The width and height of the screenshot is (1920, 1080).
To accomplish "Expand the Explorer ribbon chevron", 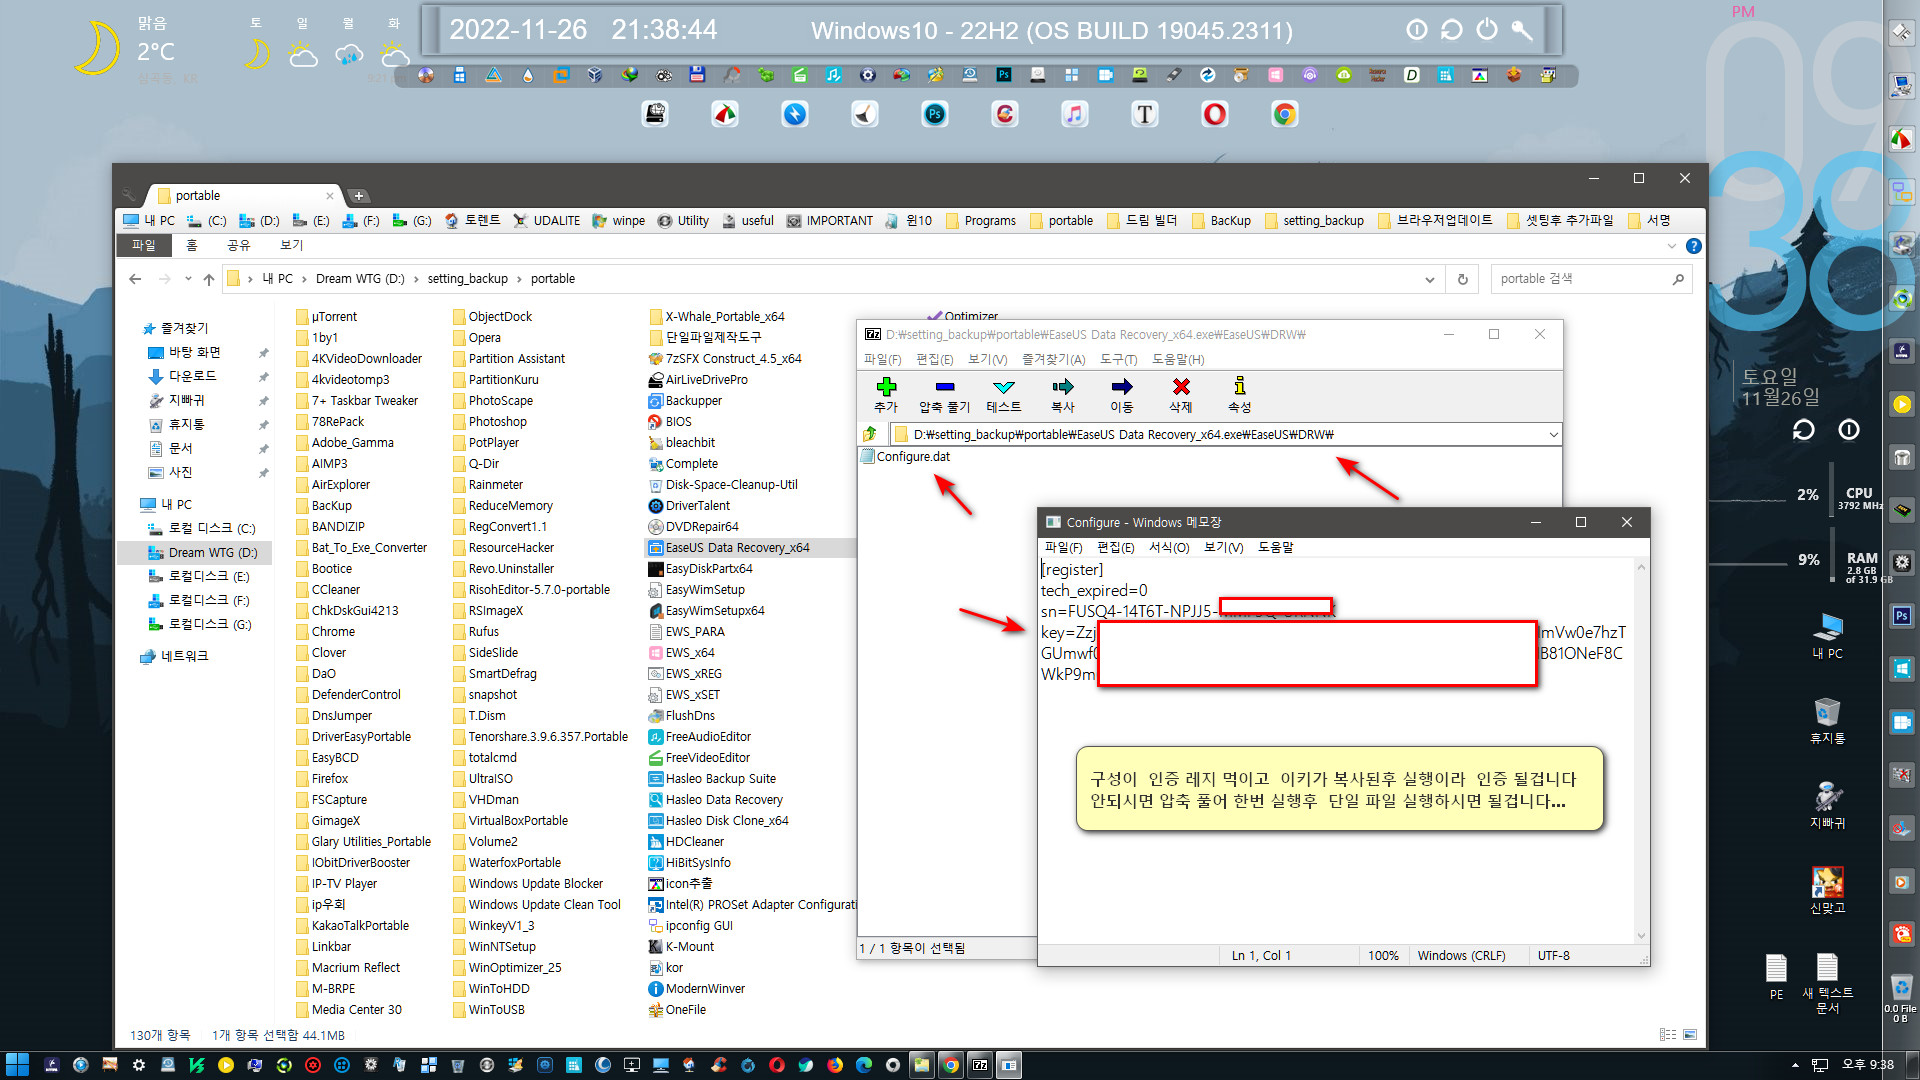I will [x=1671, y=246].
